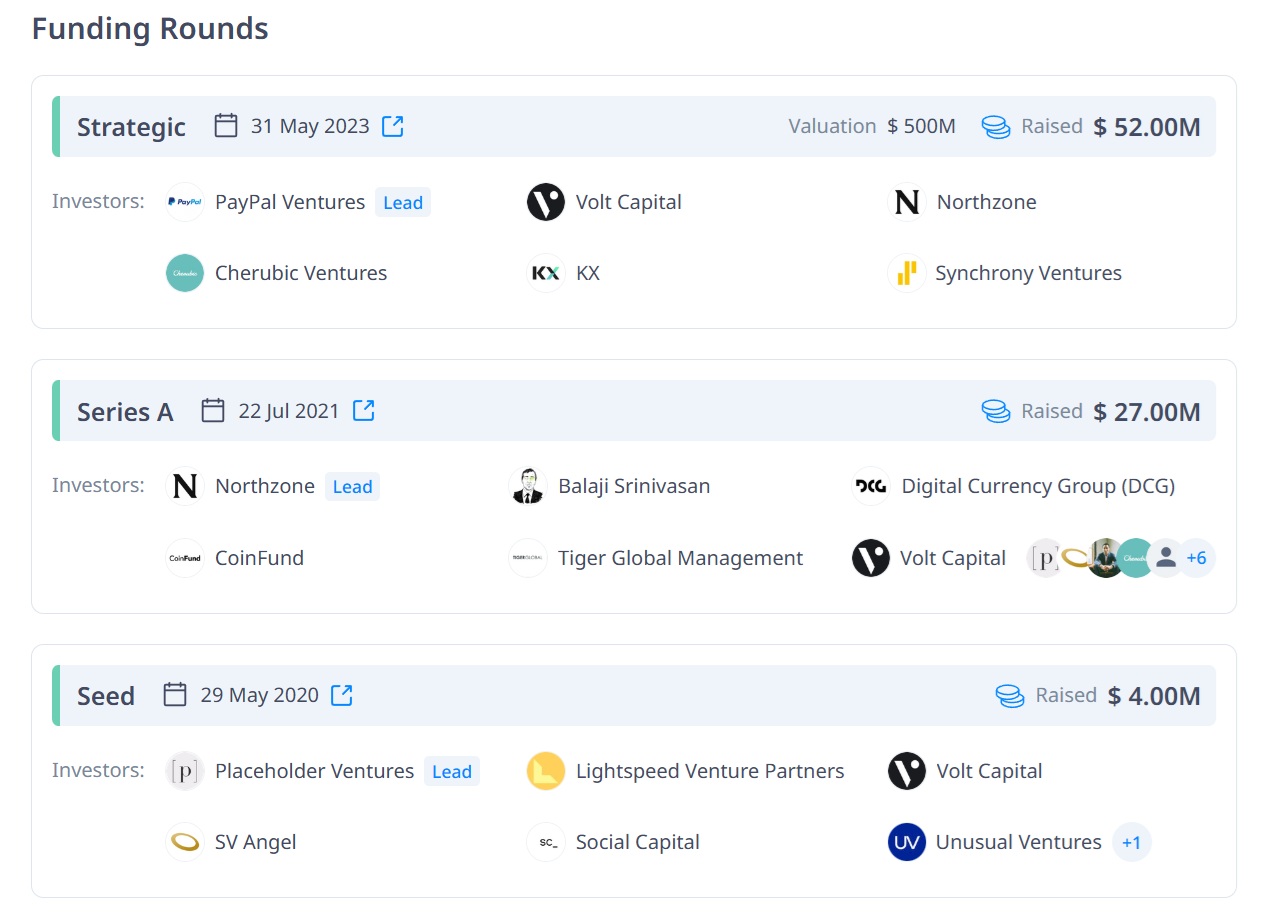This screenshot has height=919, width=1267.
Task: Expand the +6 more Series A investors
Action: click(x=1196, y=558)
